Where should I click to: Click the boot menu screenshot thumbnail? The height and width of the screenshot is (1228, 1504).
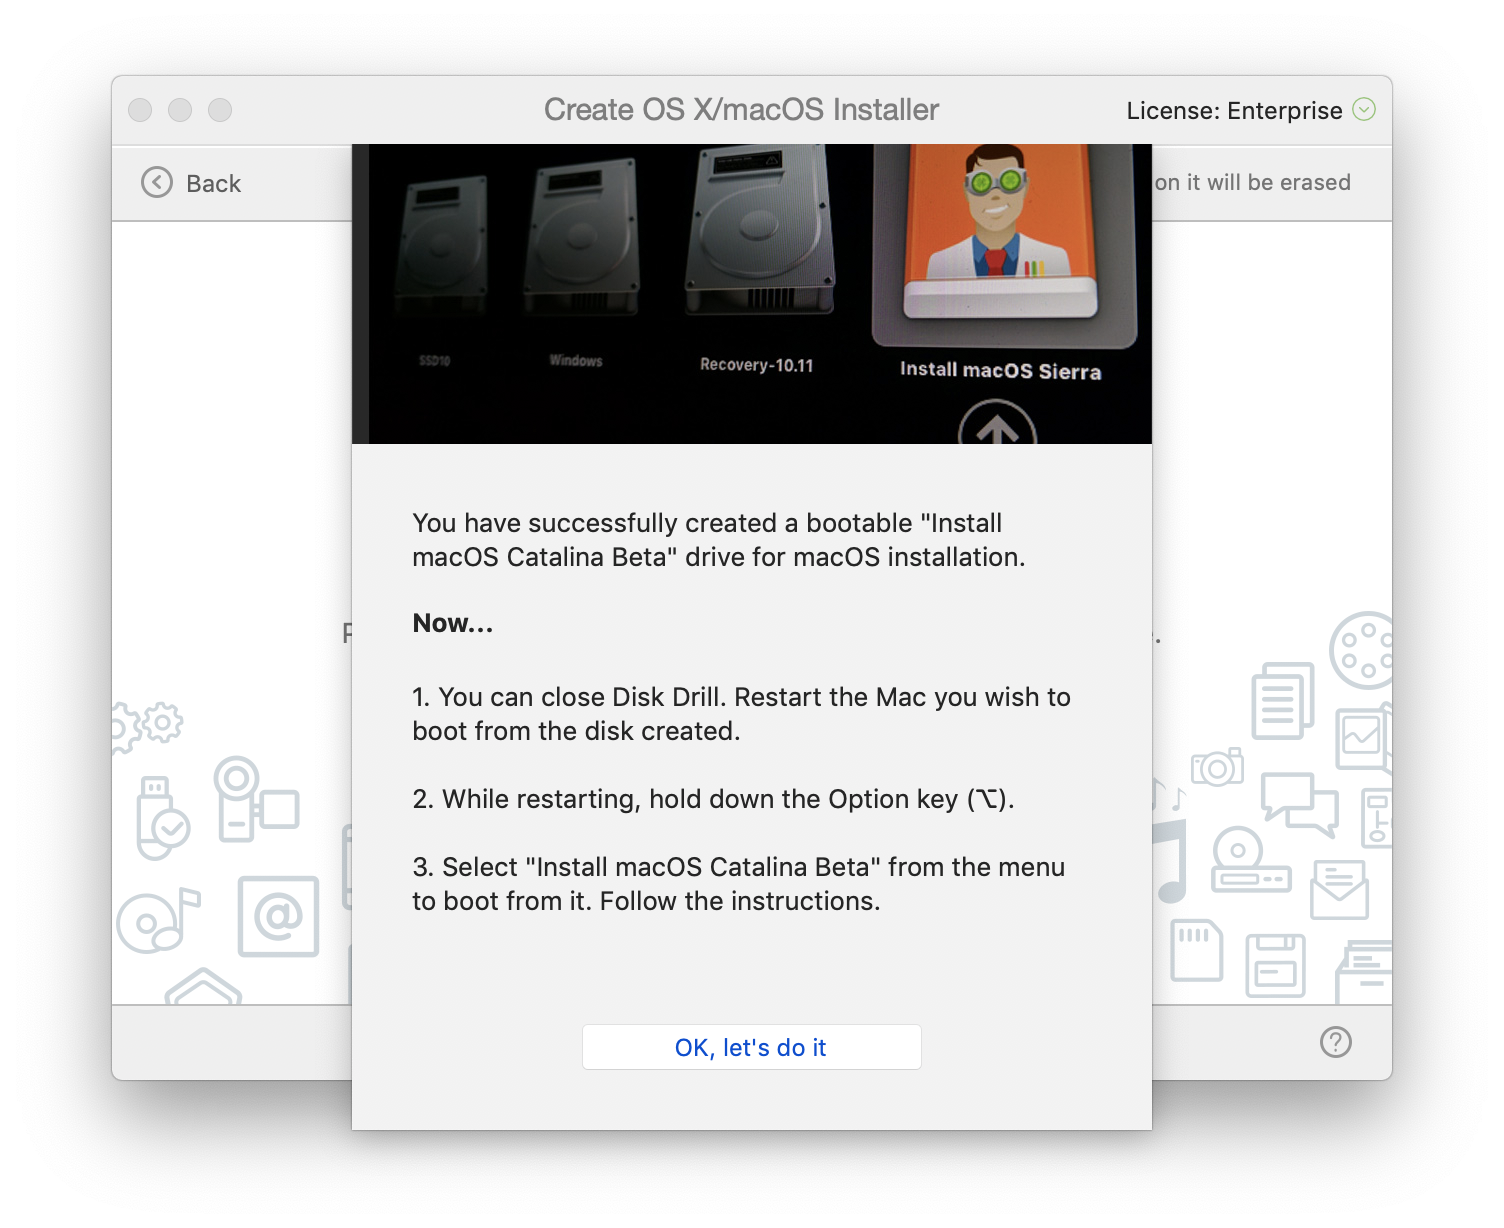(x=752, y=293)
